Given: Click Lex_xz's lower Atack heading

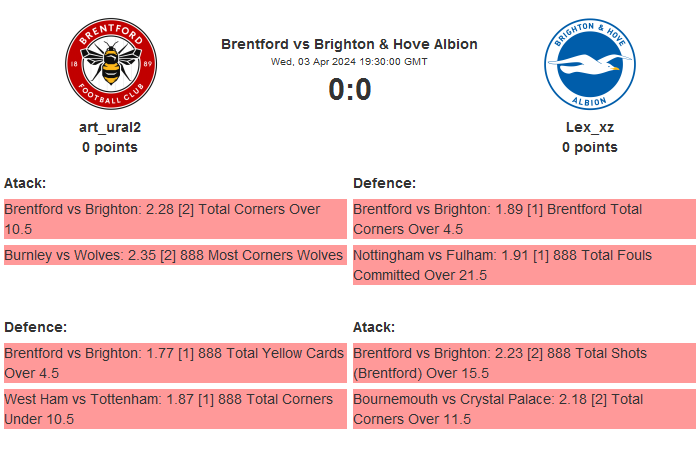Looking at the screenshot, I should coord(374,327).
